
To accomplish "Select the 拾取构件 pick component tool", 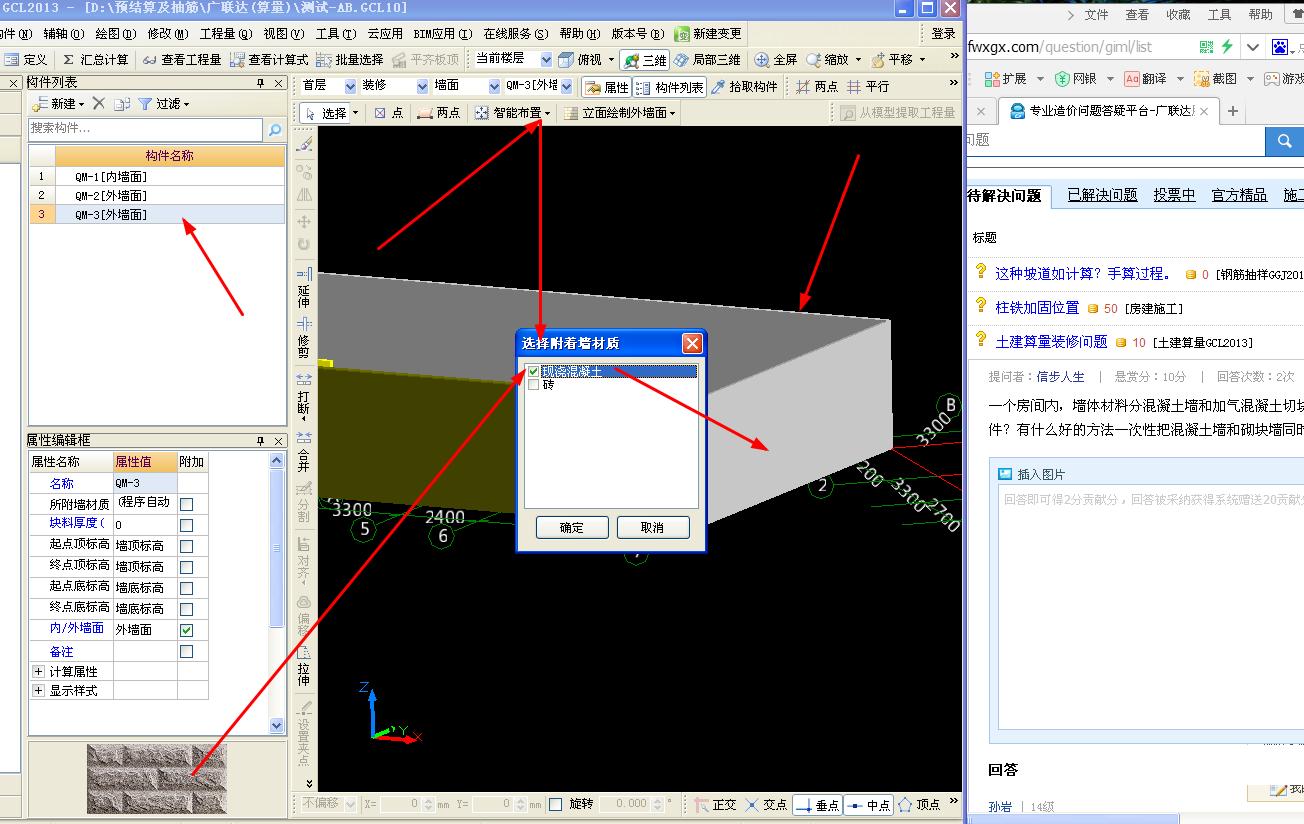I will pos(744,87).
